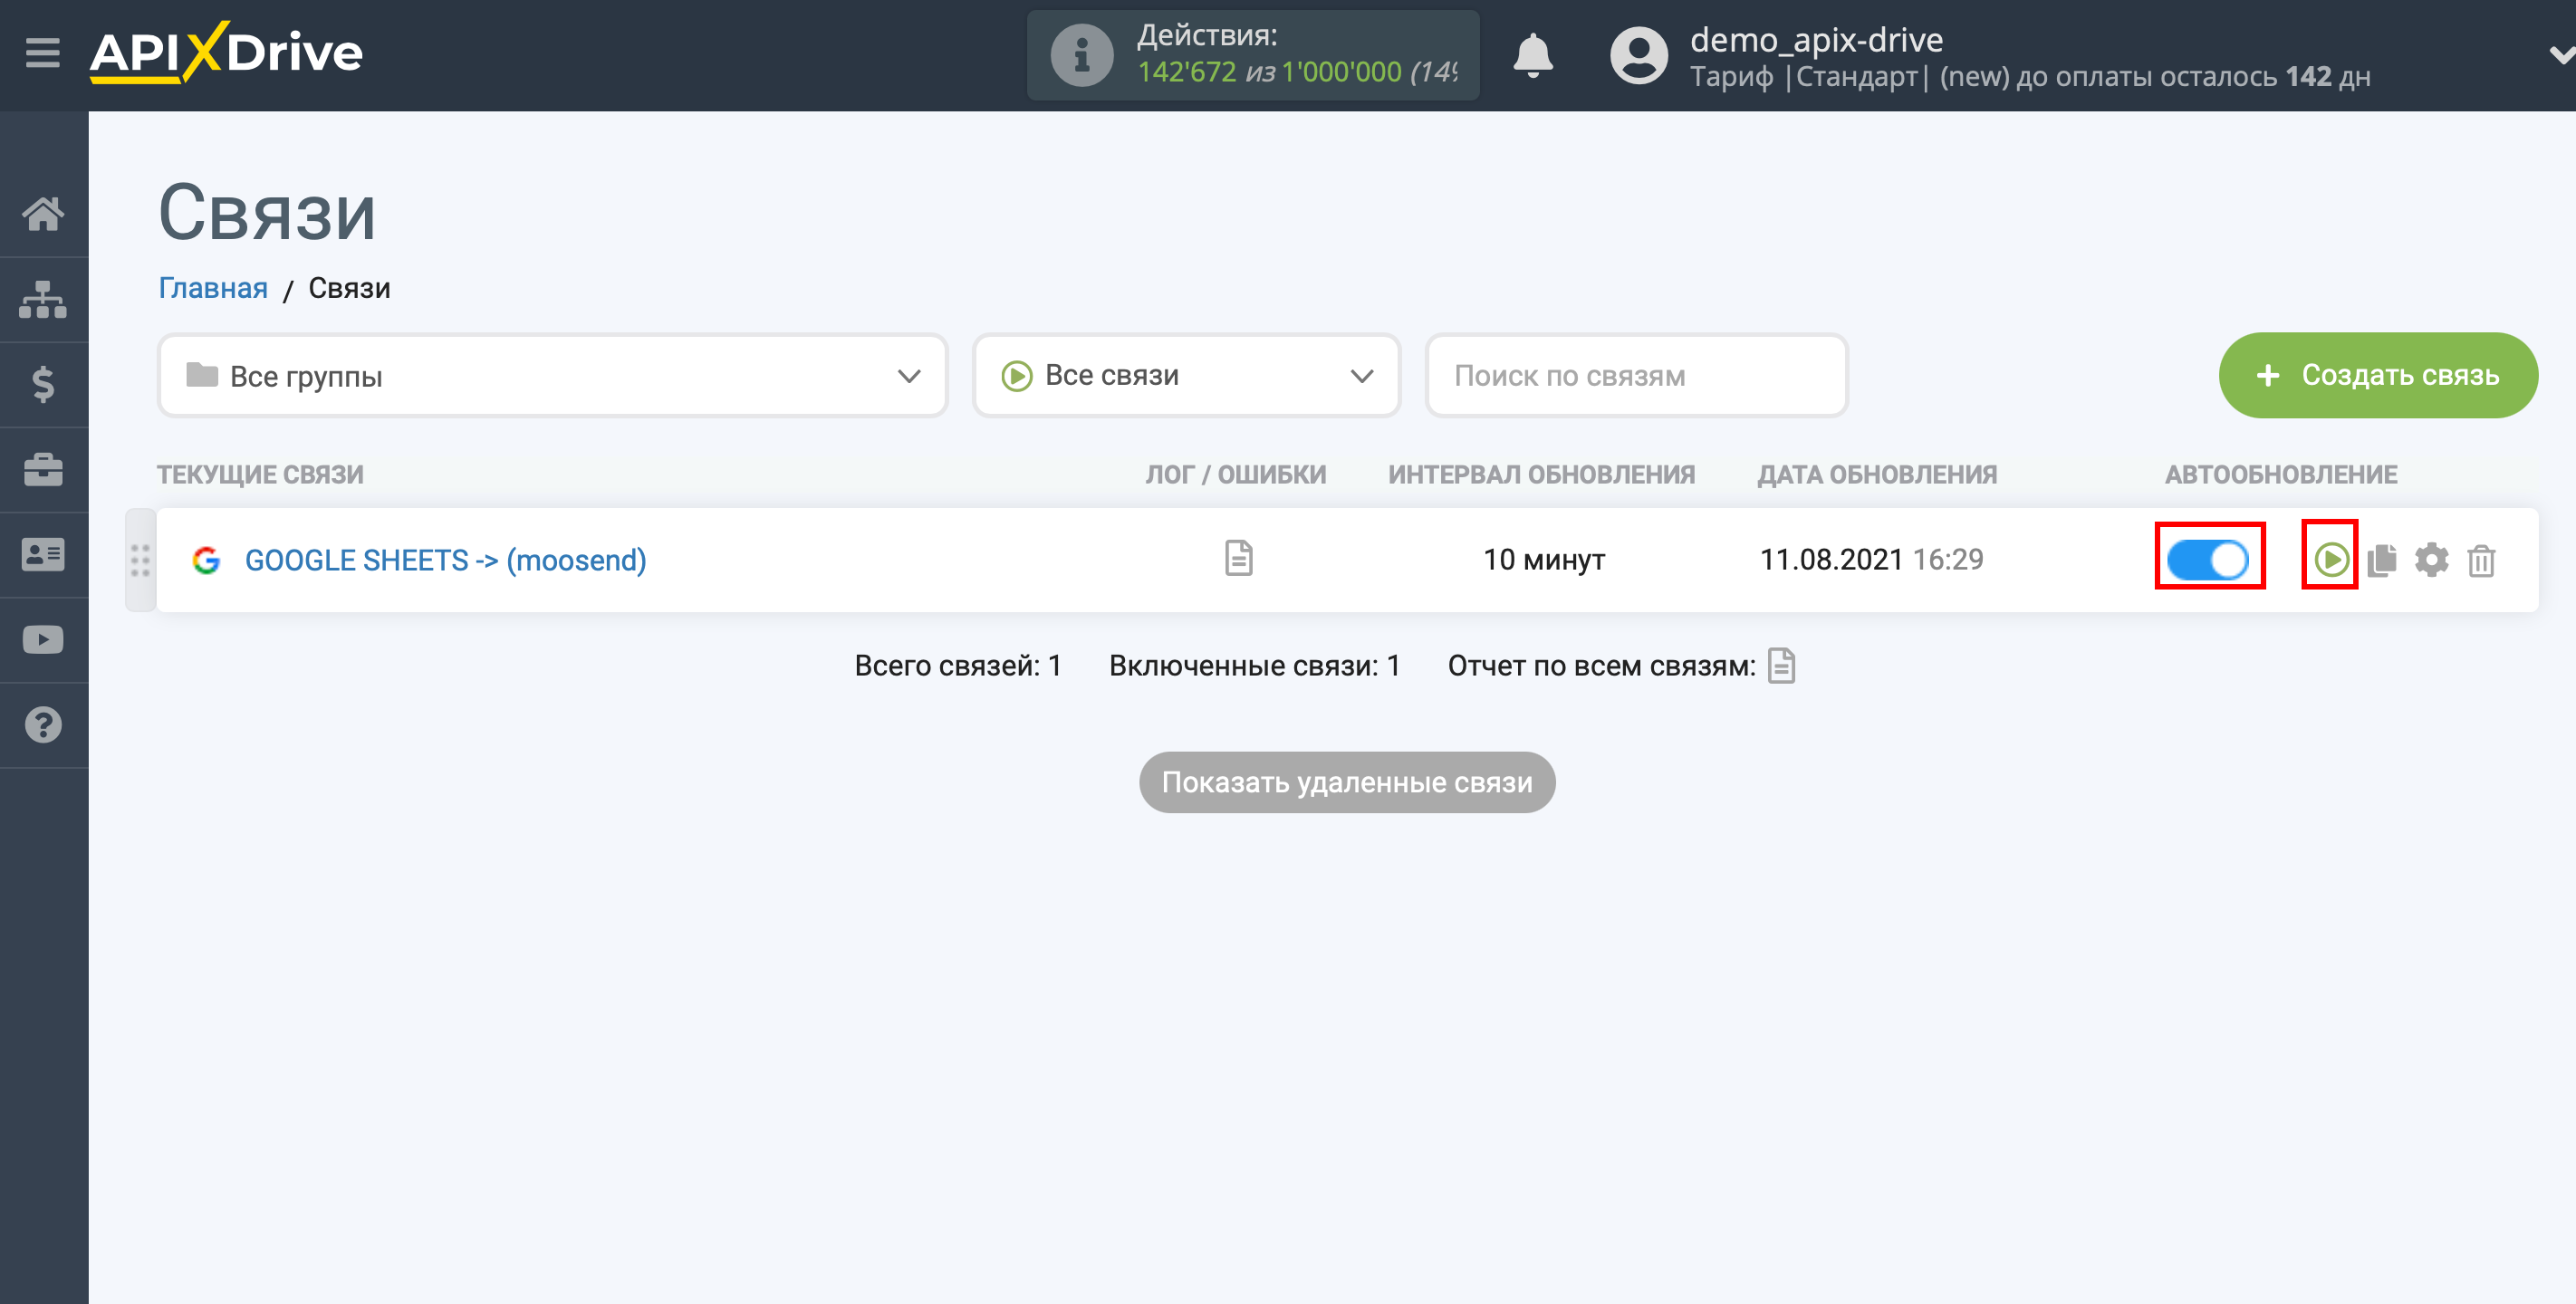Open the settings gear icon for the connection
This screenshot has width=2576, height=1304.
[x=2431, y=559]
